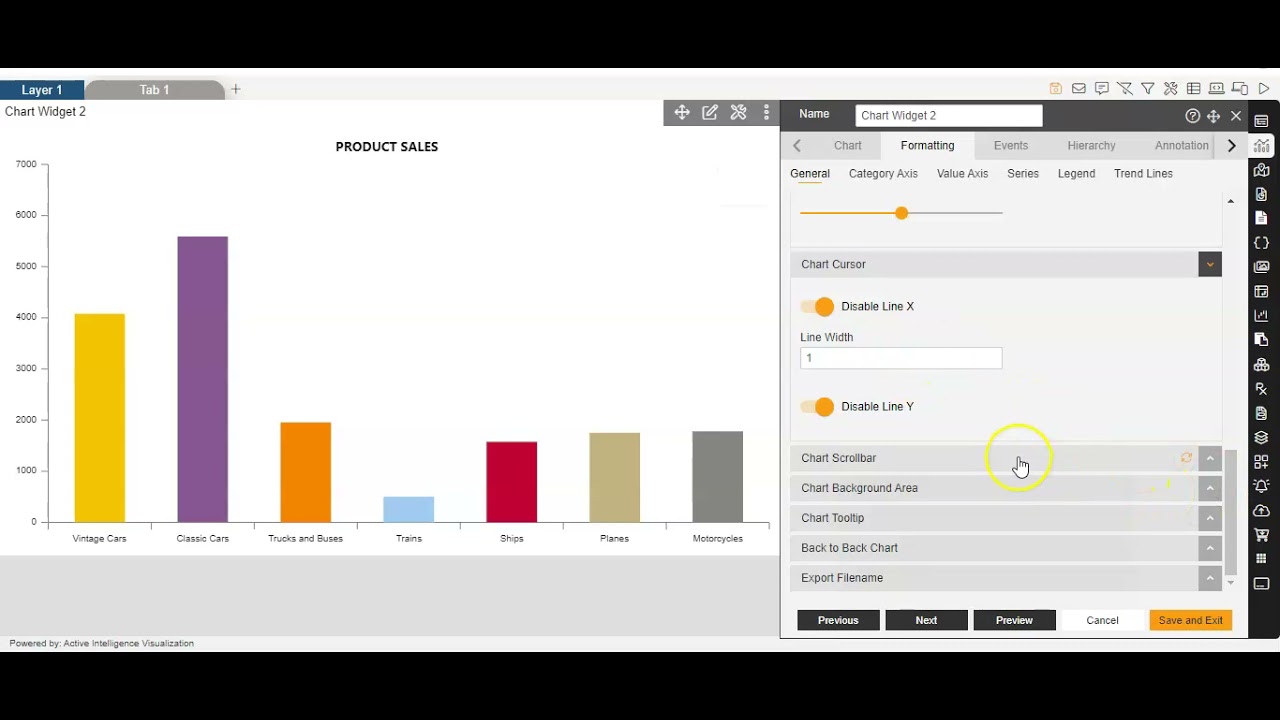Viewport: 1280px width, 720px height.
Task: Select the Layer 1 tab
Action: 42,90
